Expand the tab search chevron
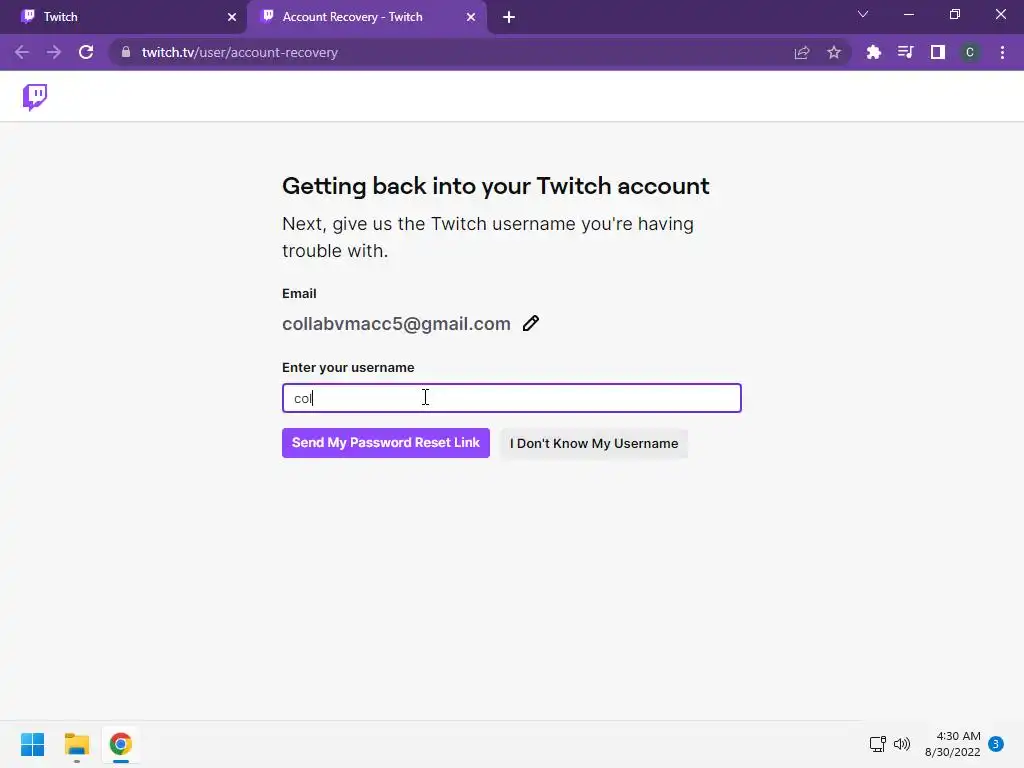Screen dimensions: 1024x768 pos(863,14)
